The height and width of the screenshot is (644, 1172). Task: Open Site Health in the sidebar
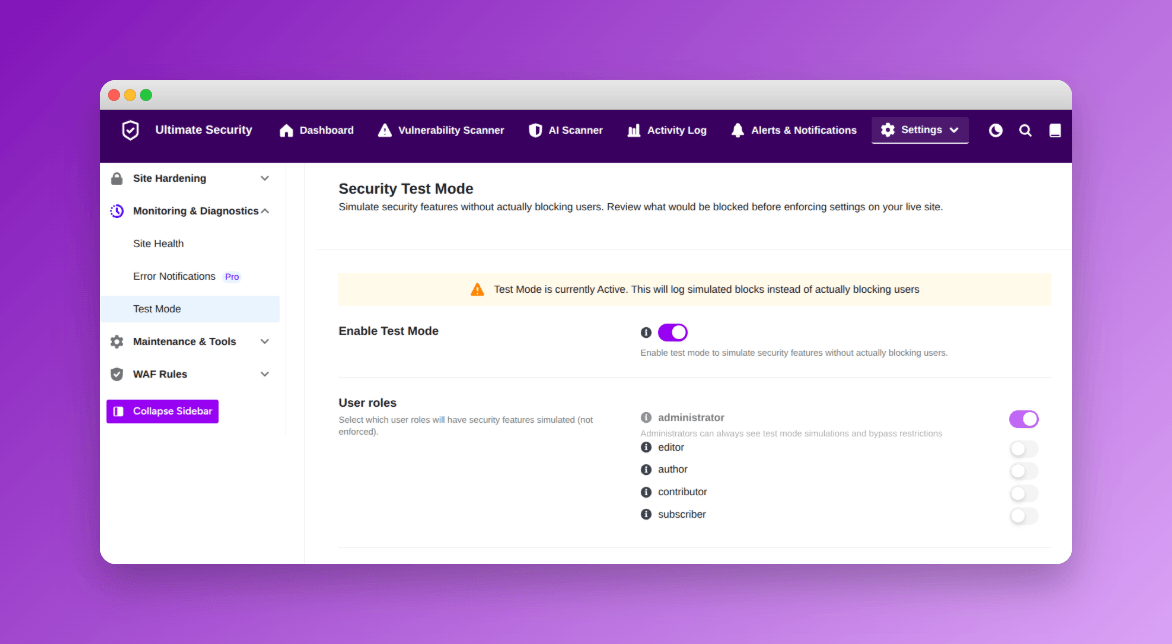pos(158,244)
